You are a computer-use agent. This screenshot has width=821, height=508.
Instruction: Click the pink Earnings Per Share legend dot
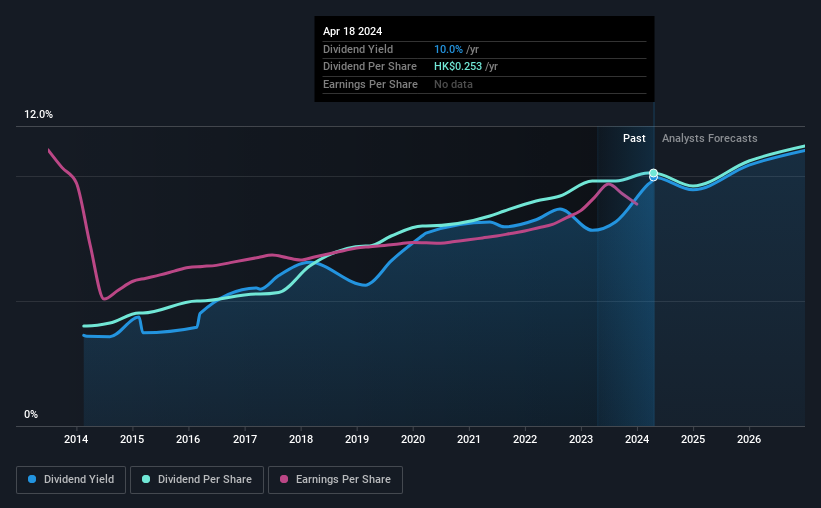(x=284, y=479)
